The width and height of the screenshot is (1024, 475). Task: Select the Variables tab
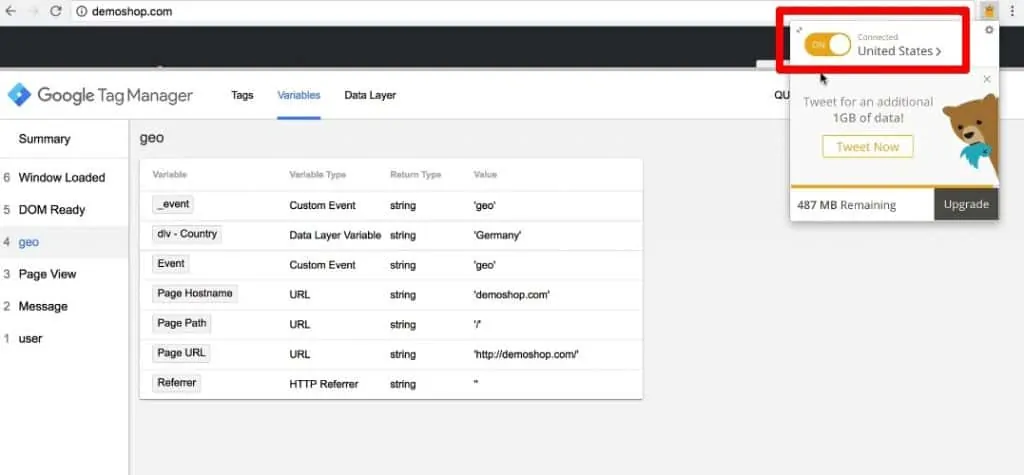tap(298, 95)
